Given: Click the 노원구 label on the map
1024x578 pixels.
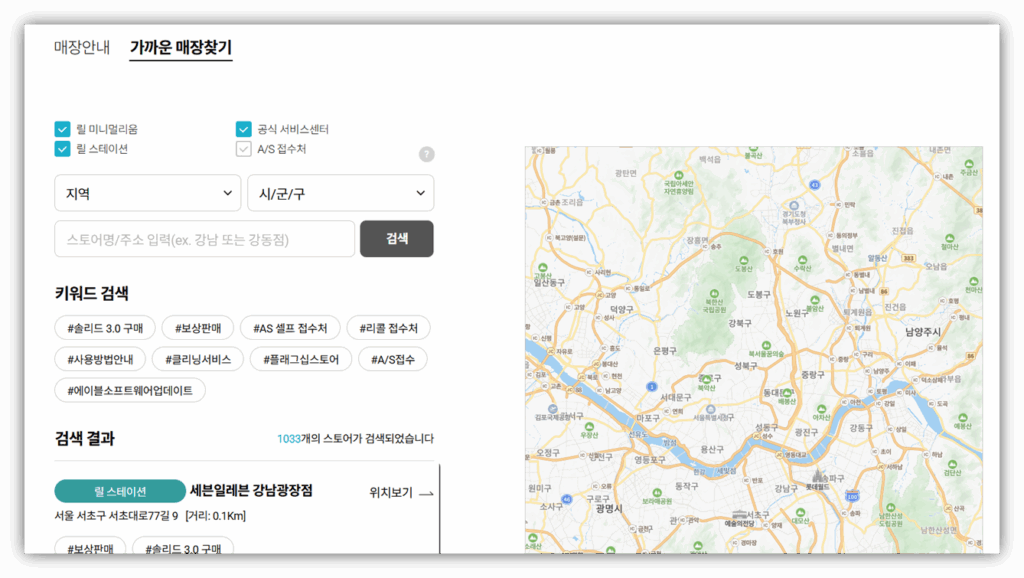Looking at the screenshot, I should click(797, 313).
